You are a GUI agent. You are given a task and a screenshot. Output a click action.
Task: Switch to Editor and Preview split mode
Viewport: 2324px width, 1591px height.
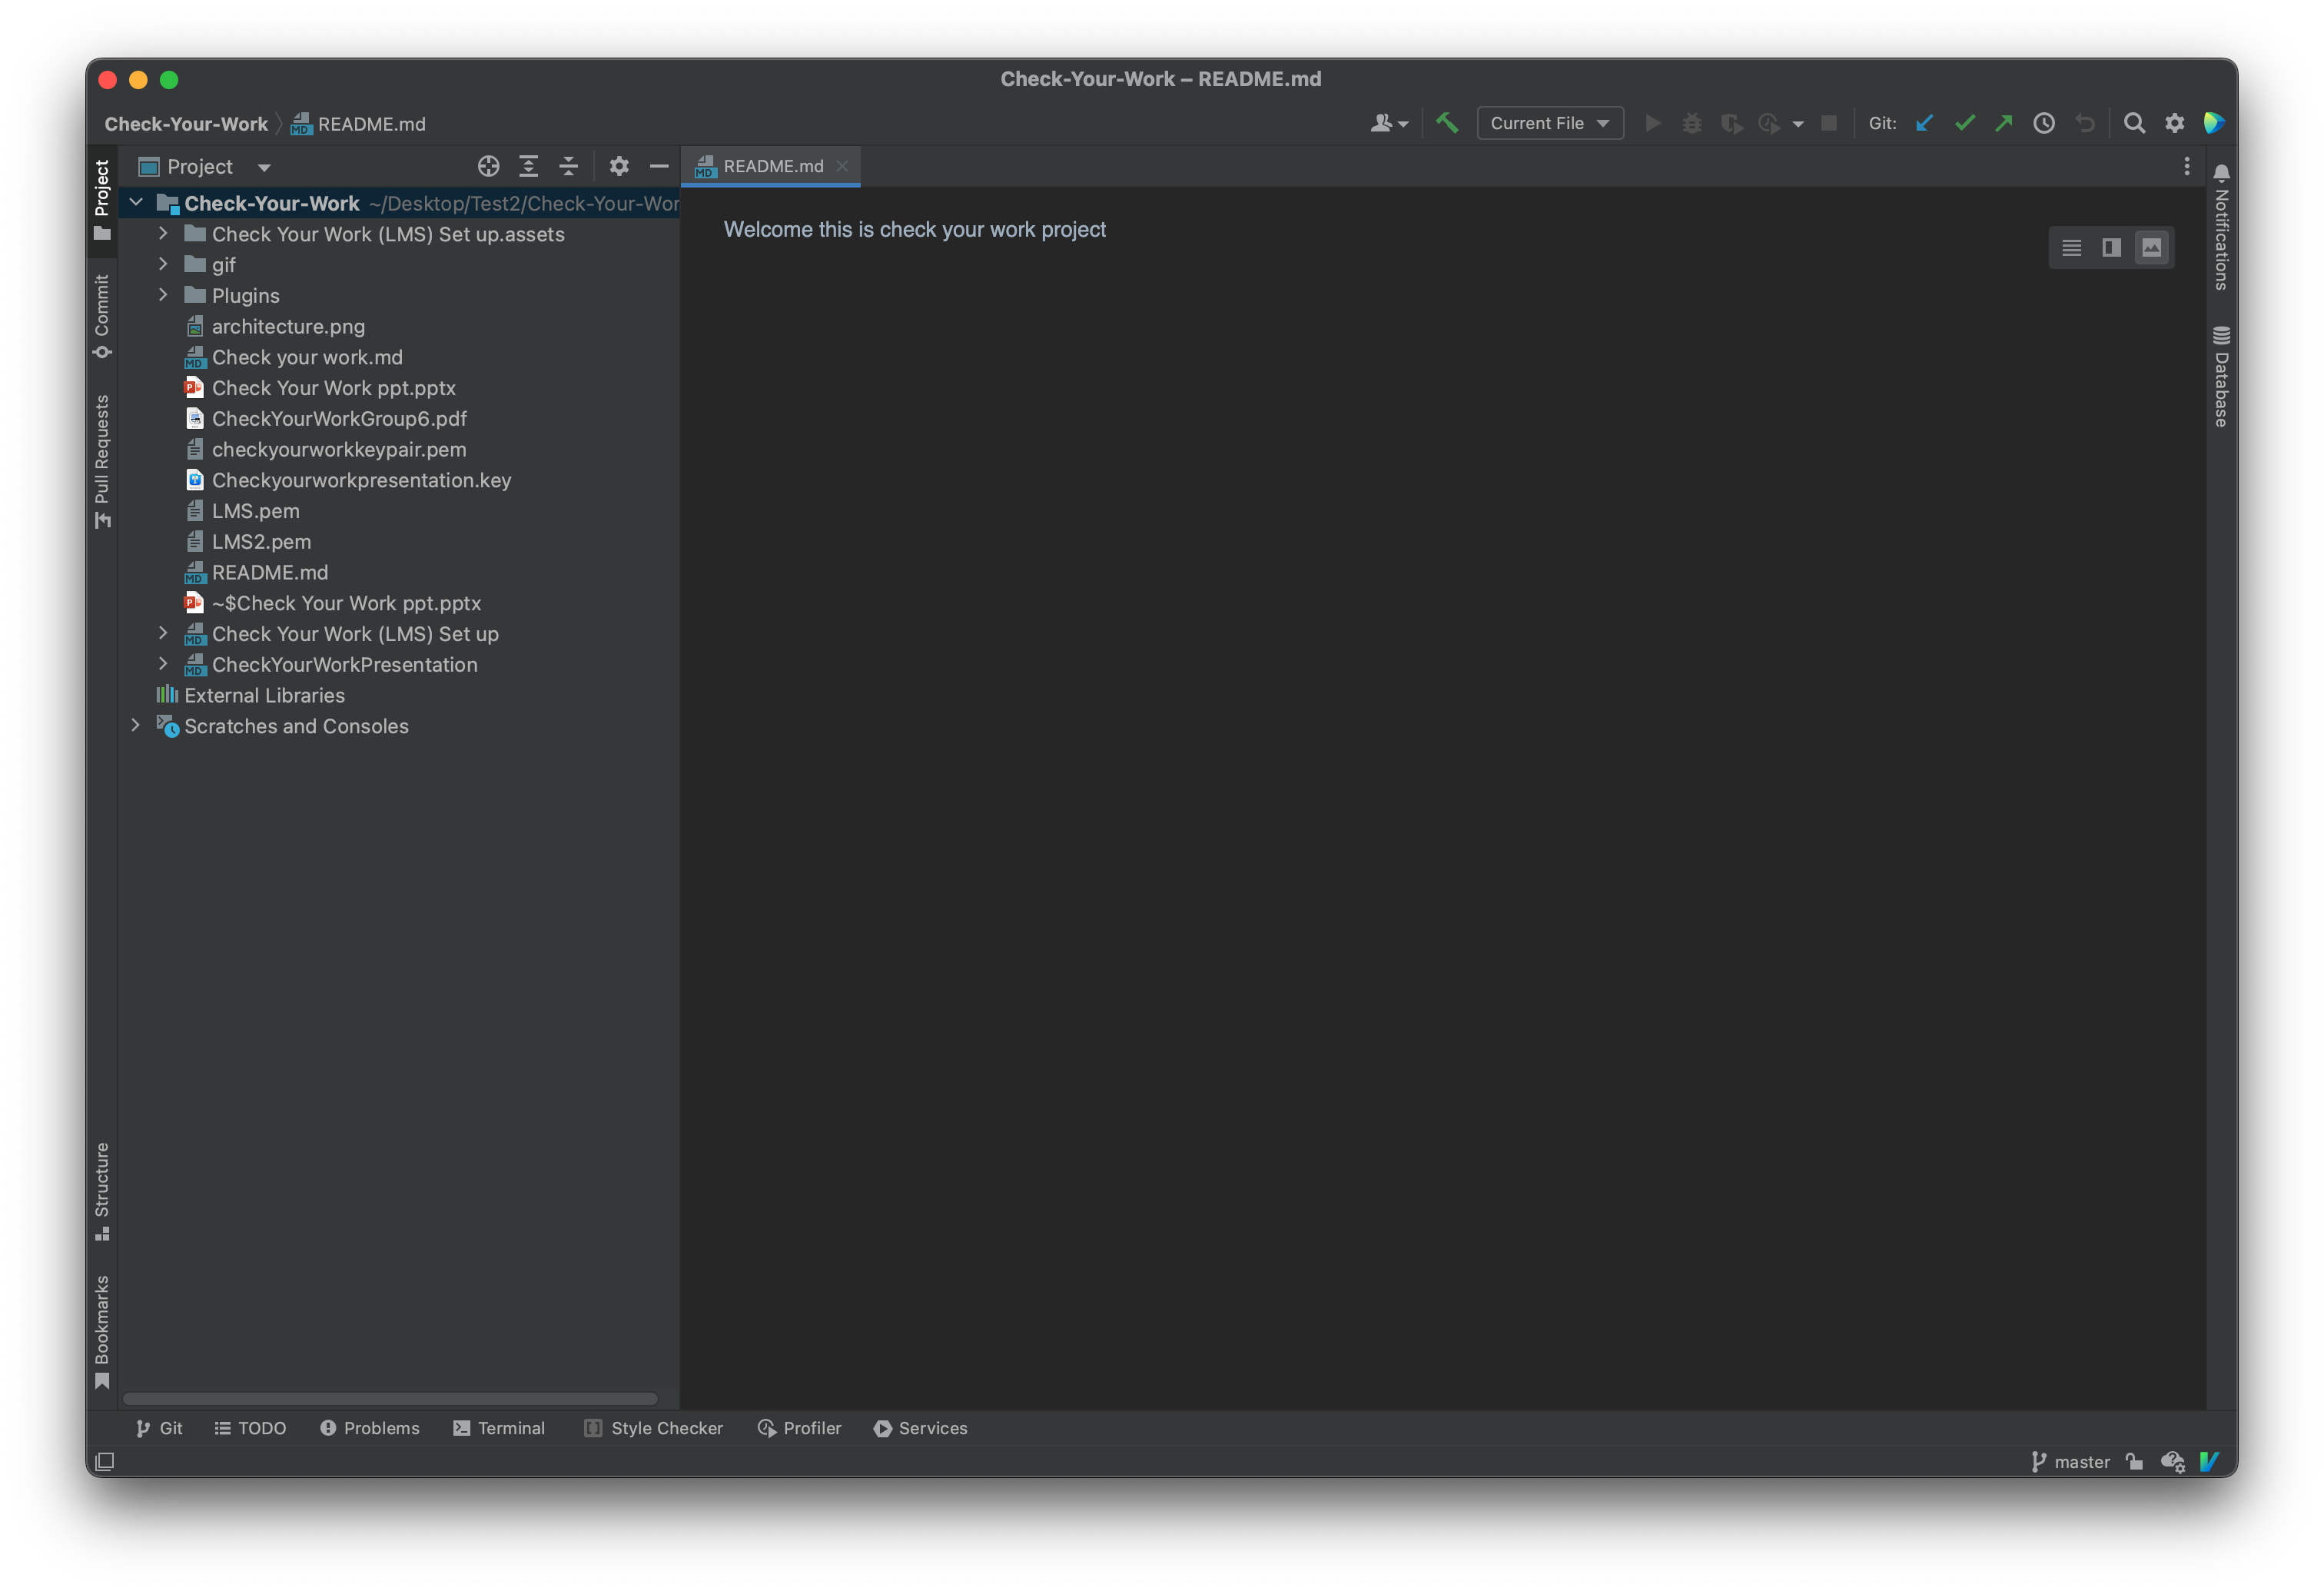[x=2111, y=247]
